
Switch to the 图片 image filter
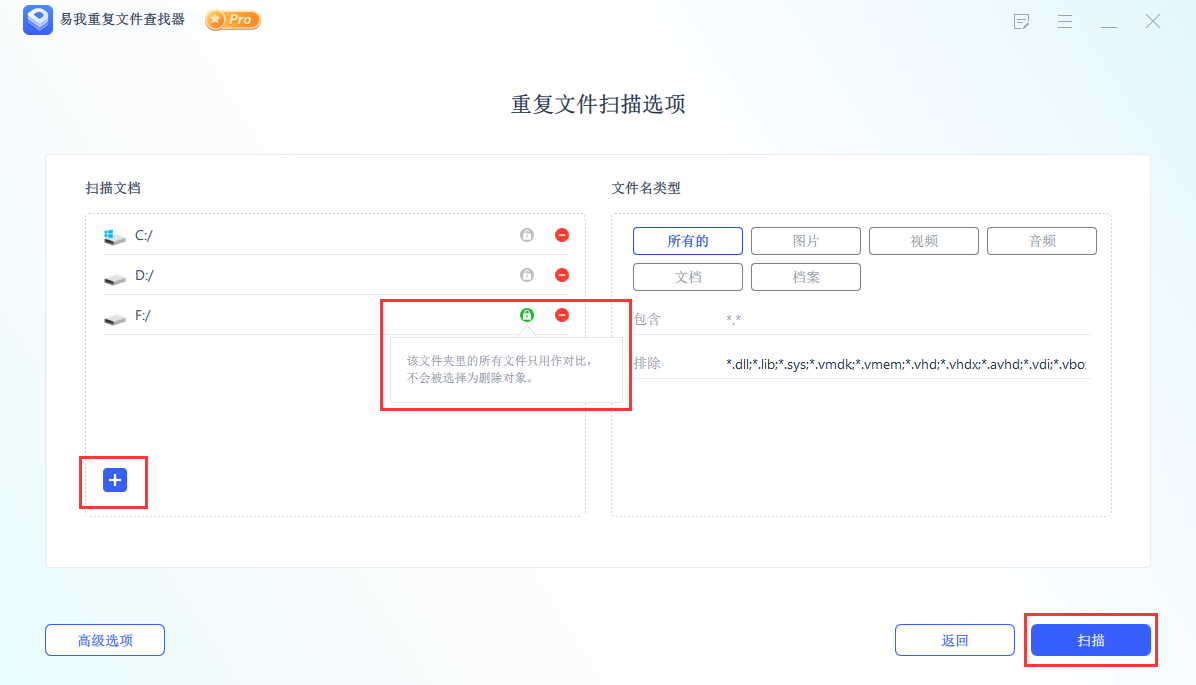point(805,240)
